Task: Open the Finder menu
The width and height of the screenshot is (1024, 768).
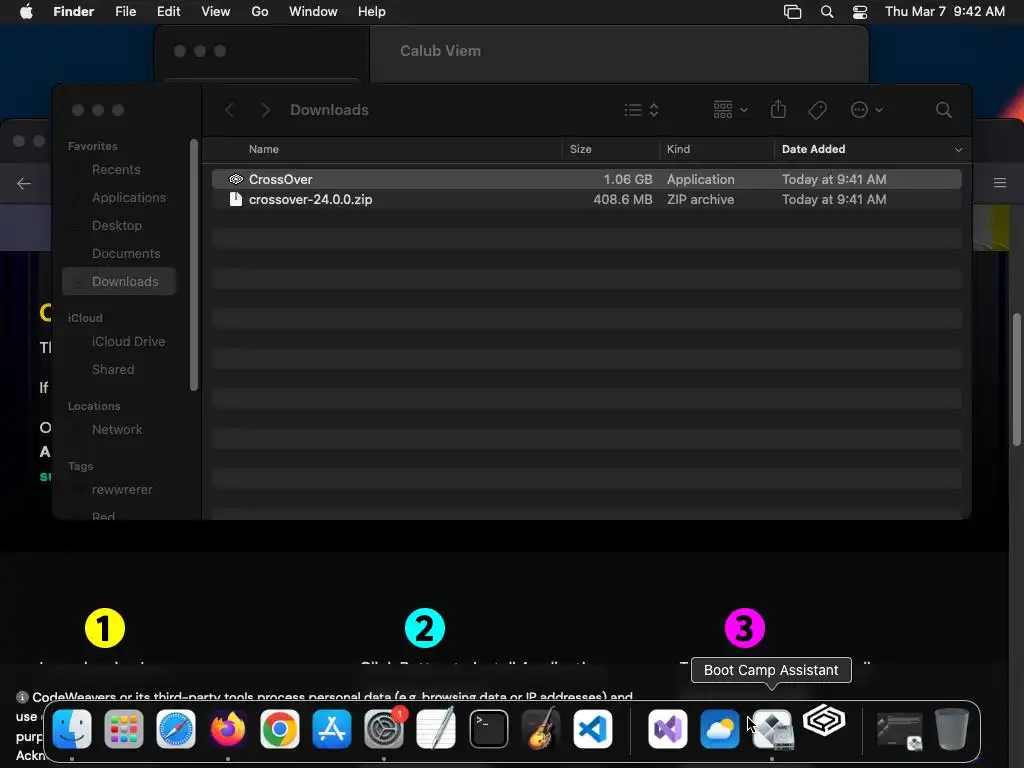Action: click(x=73, y=12)
